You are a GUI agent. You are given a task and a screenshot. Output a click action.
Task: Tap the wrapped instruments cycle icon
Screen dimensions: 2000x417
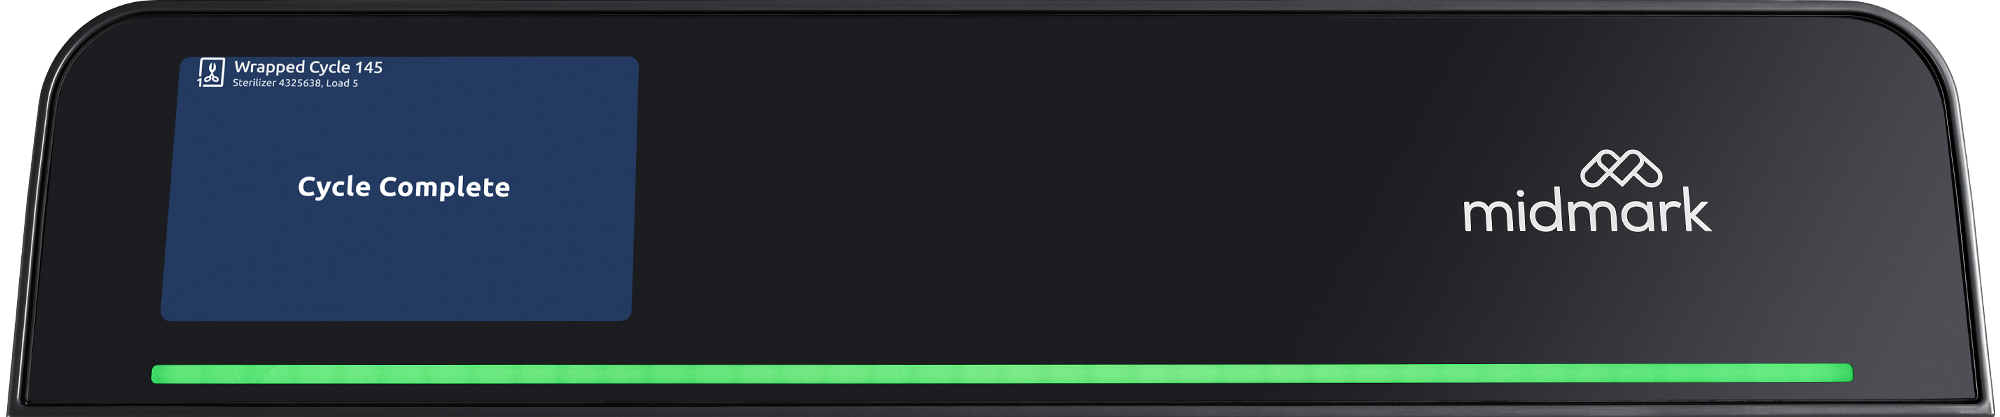210,72
